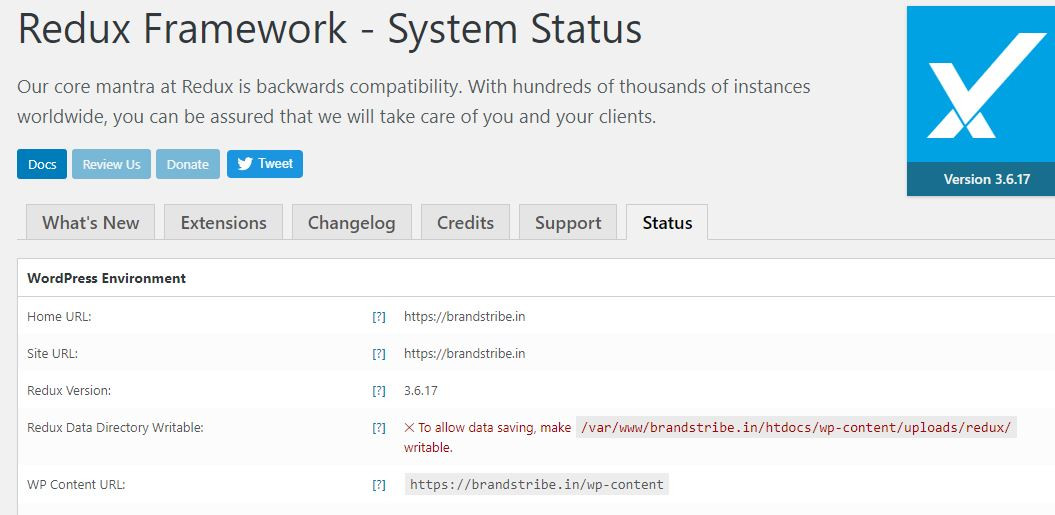Click the Redux Version value 3.6.17

(421, 390)
